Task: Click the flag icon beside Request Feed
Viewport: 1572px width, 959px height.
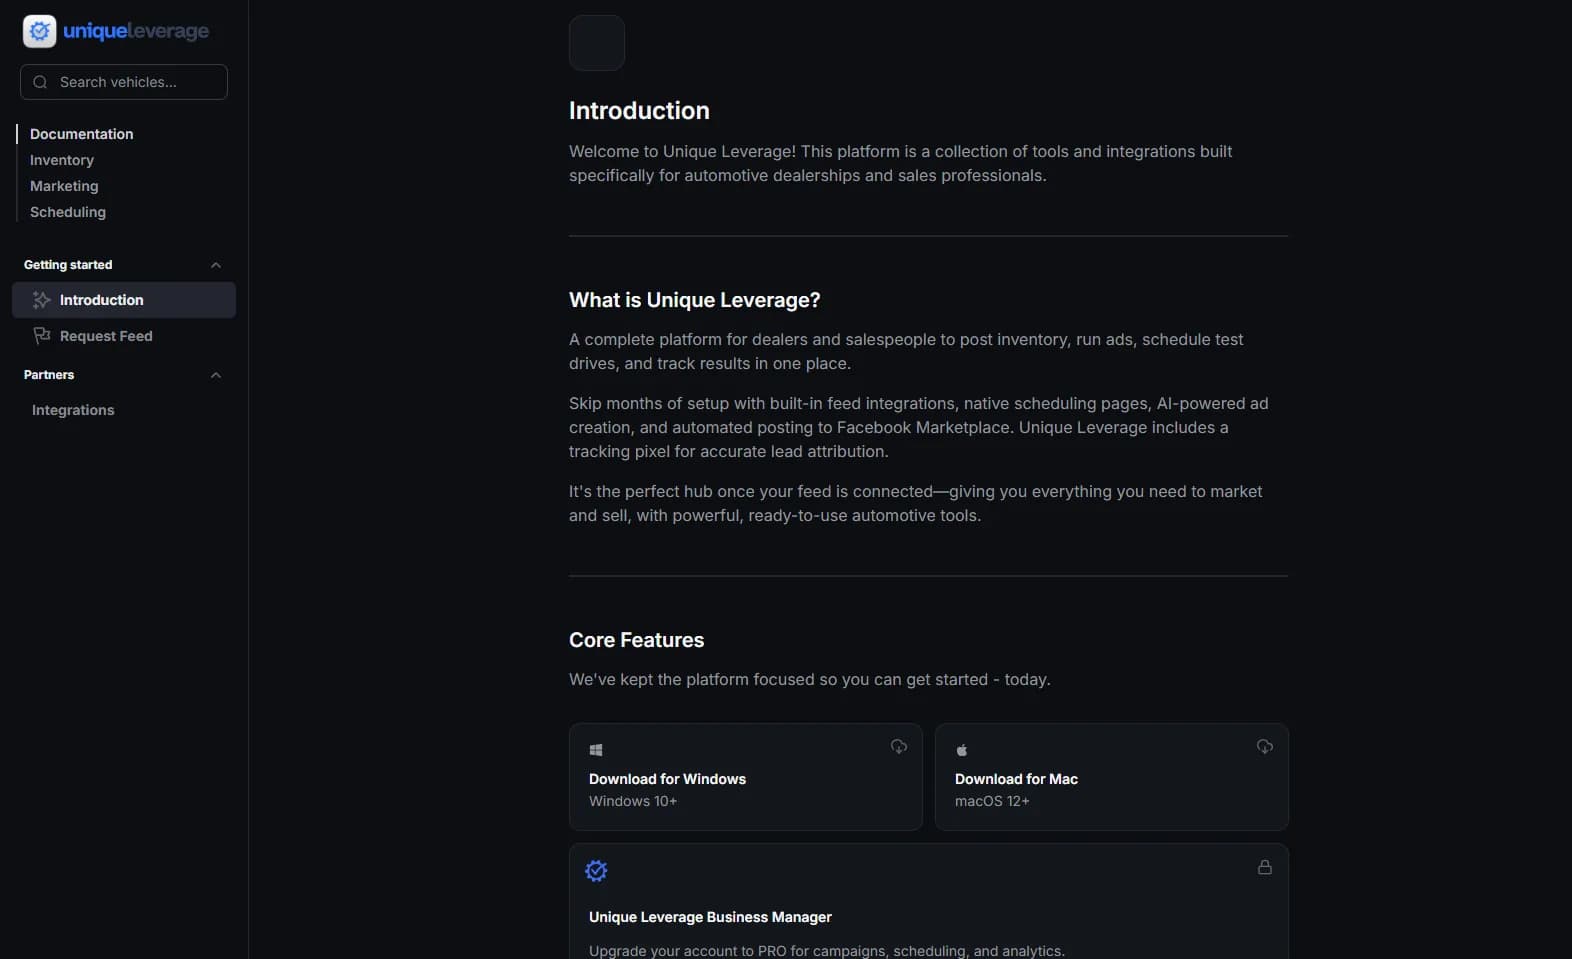Action: [41, 336]
